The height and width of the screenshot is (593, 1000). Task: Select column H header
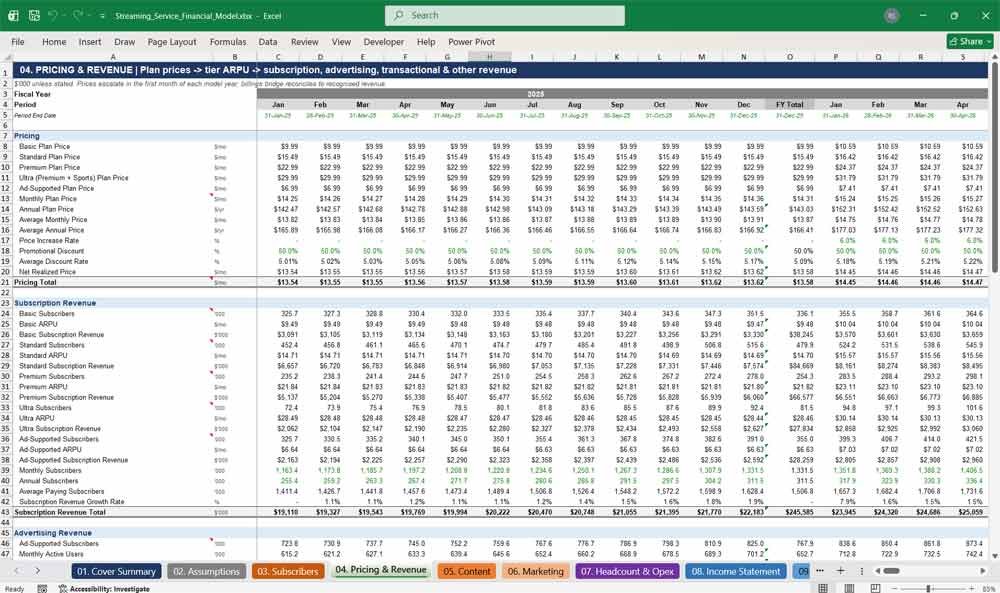pos(489,57)
